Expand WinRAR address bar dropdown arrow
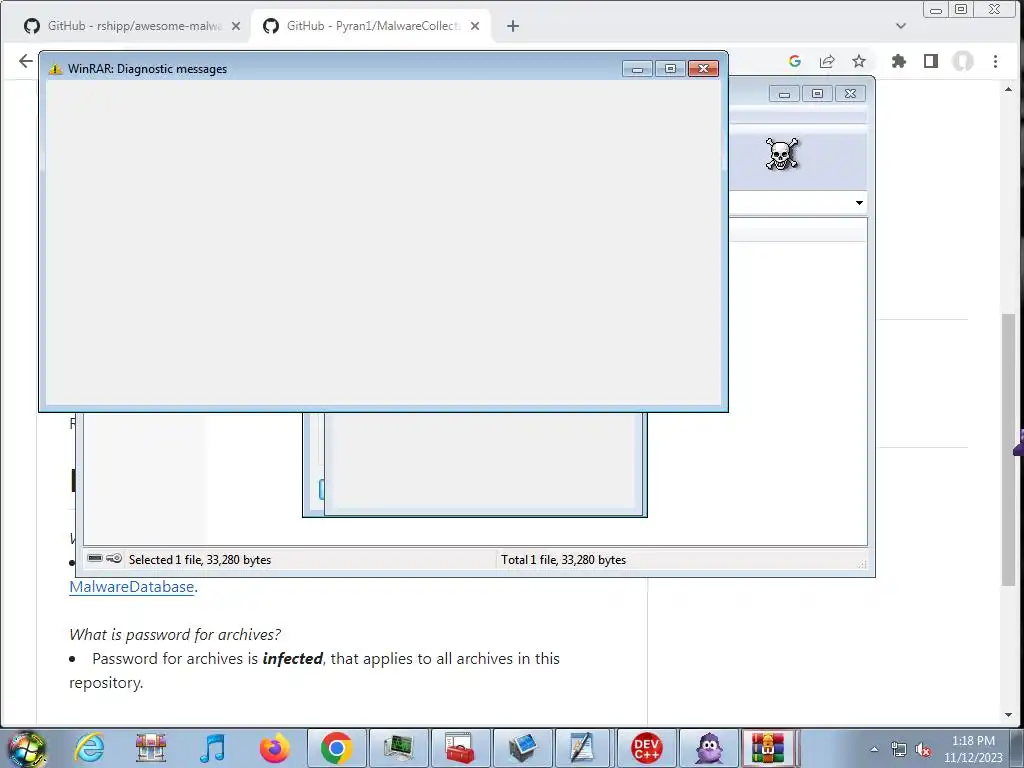This screenshot has width=1024, height=768. click(x=859, y=202)
